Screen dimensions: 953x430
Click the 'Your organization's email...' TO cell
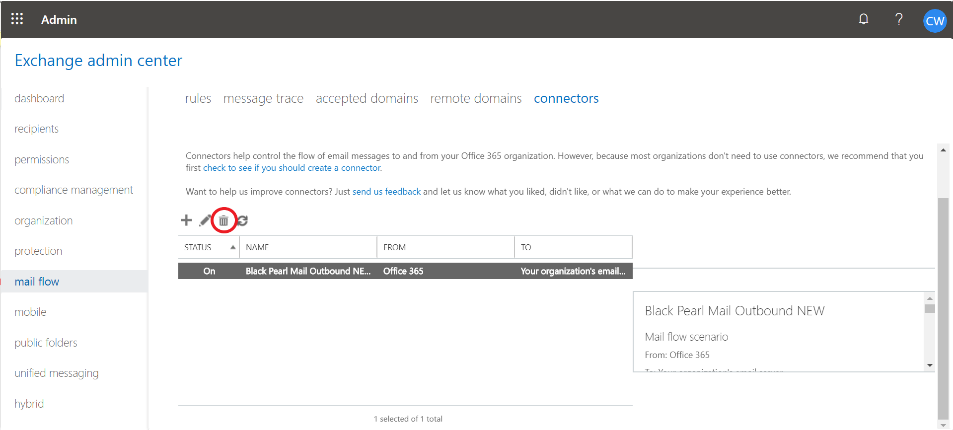(573, 271)
